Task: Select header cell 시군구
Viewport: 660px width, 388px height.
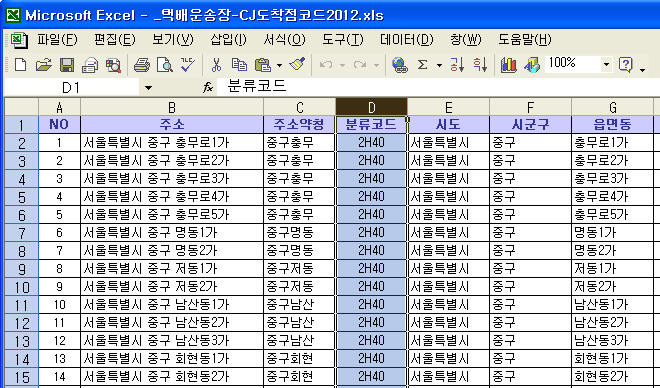Action: pyautogui.click(x=530, y=125)
